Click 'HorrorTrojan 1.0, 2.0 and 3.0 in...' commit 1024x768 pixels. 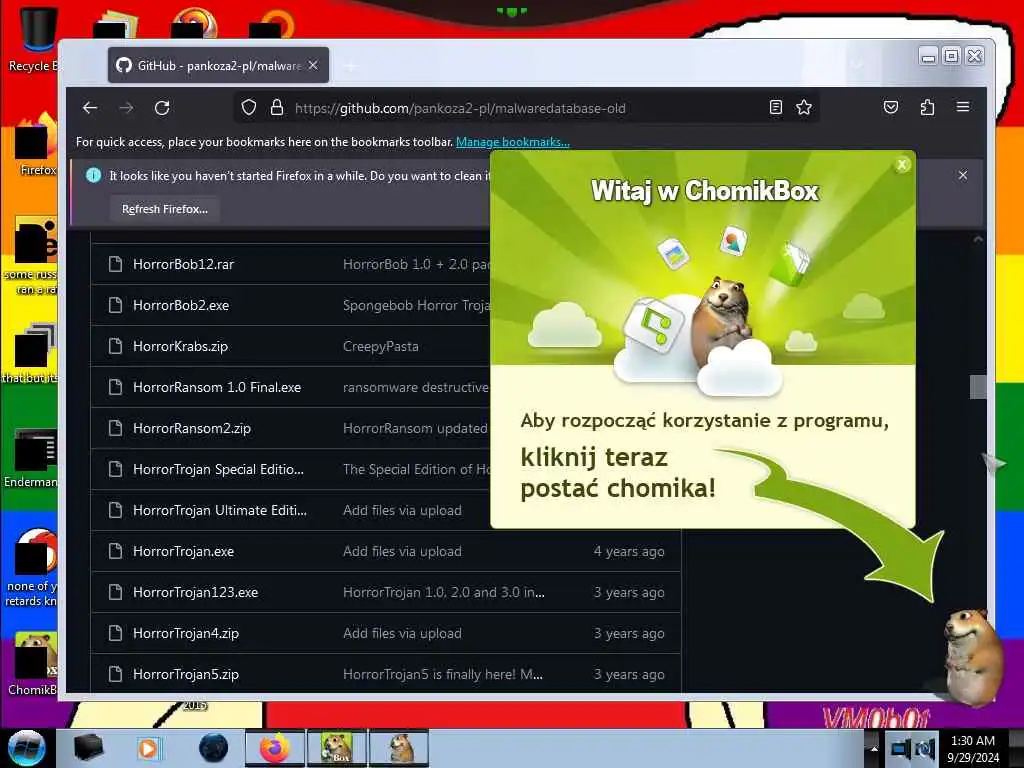point(444,592)
